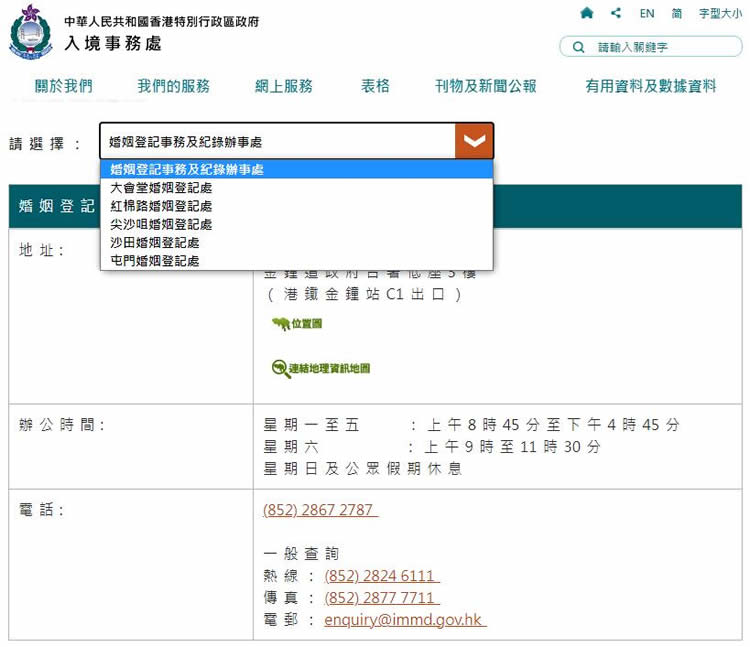This screenshot has width=750, height=647.
Task: Click the 電話 row label
Action: pos(41,510)
